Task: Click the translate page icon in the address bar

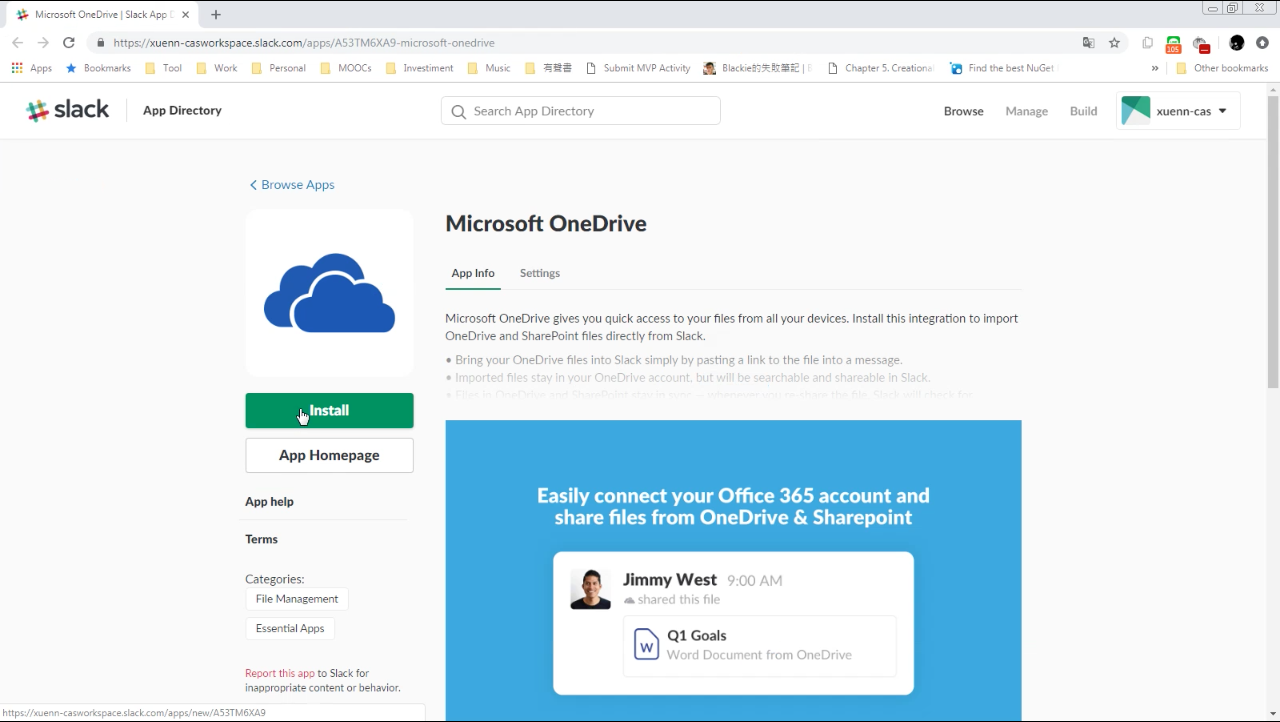Action: (1088, 43)
